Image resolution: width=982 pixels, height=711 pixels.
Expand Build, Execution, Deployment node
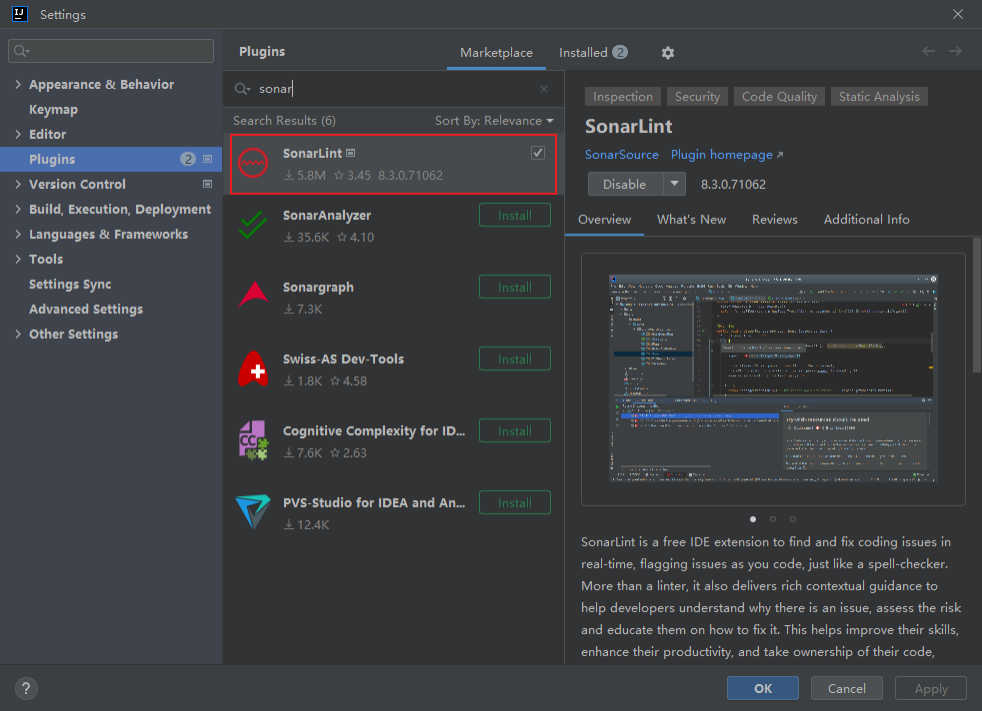18,209
